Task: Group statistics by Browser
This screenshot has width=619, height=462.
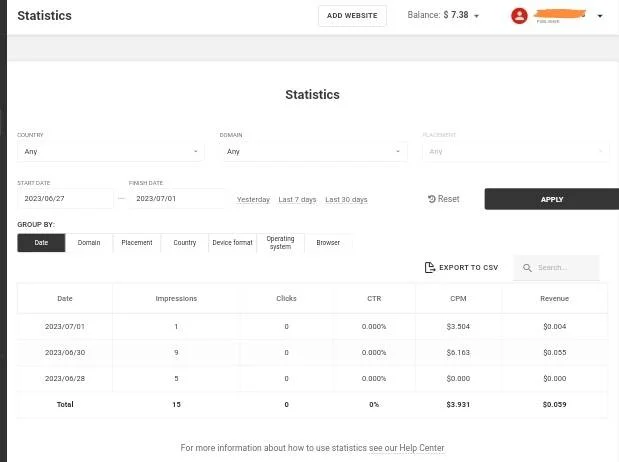Action: point(328,242)
